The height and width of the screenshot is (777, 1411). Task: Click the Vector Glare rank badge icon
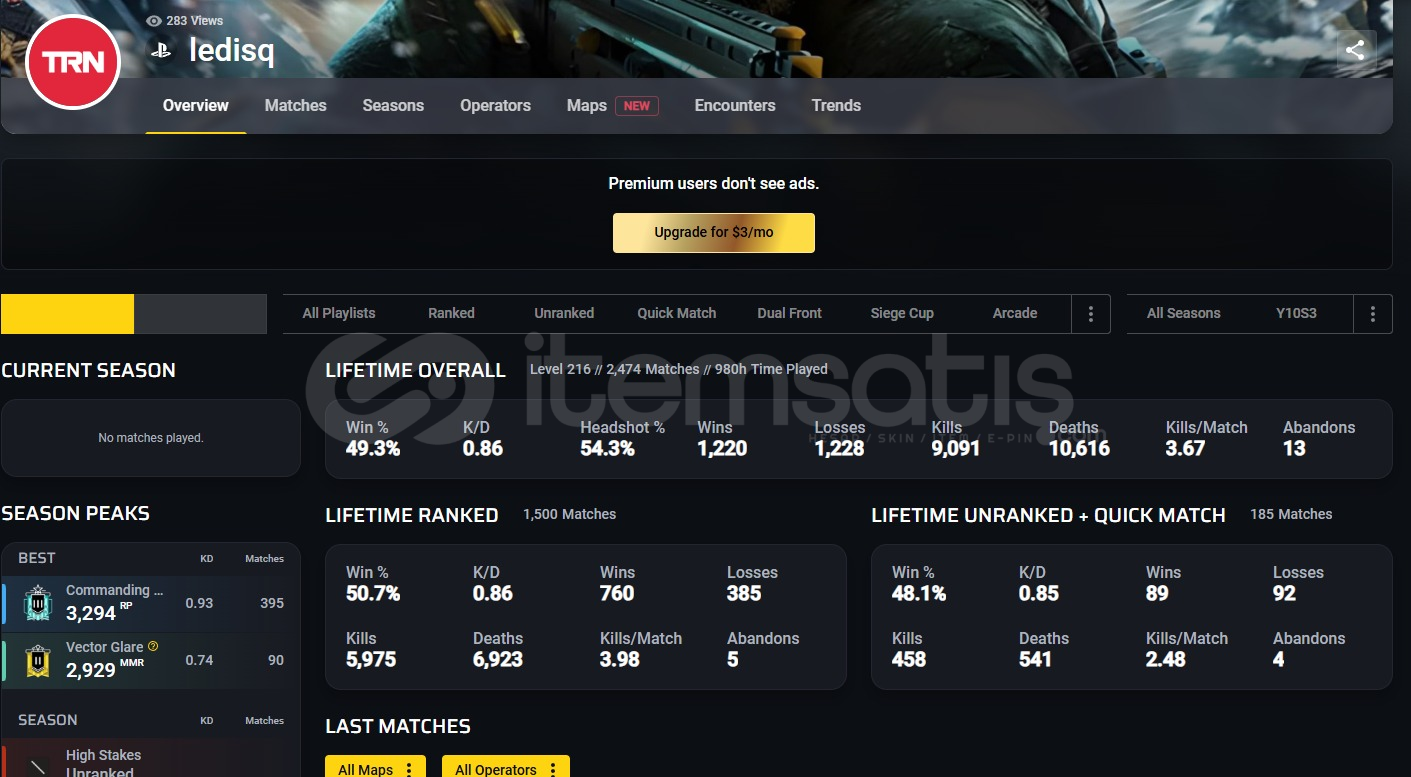37,660
